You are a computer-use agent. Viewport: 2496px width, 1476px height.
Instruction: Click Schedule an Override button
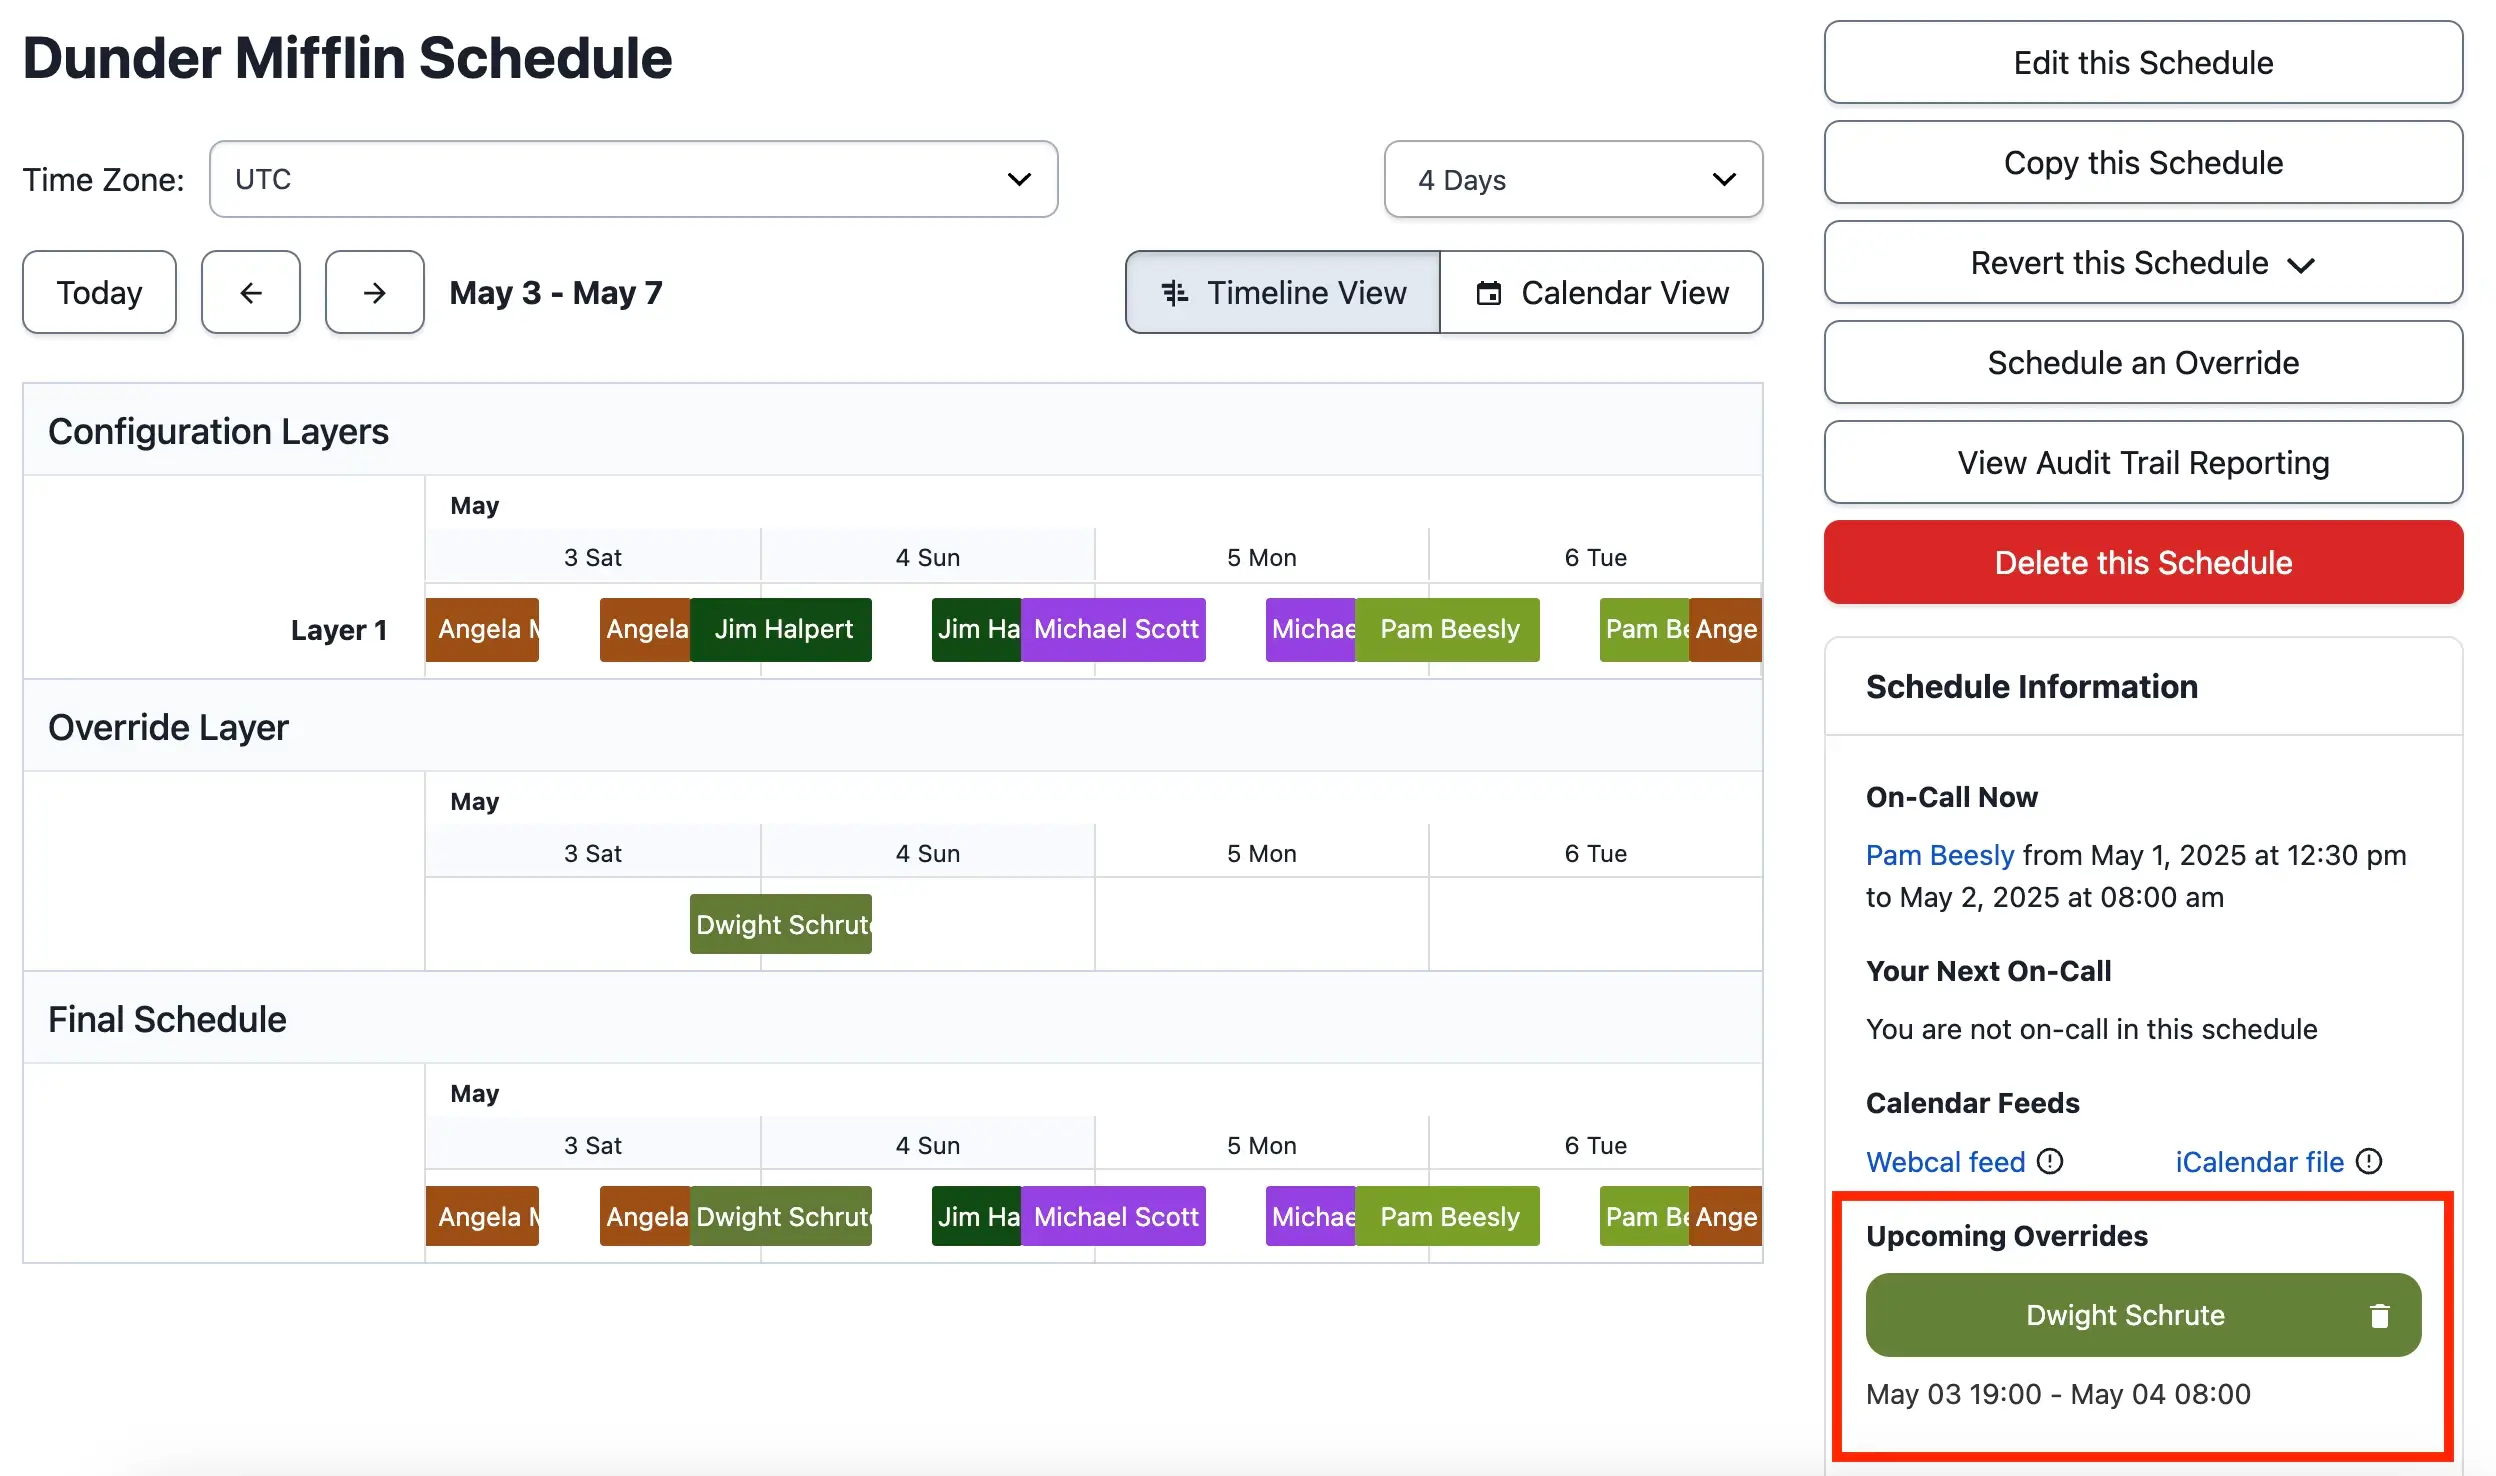[x=2143, y=362]
